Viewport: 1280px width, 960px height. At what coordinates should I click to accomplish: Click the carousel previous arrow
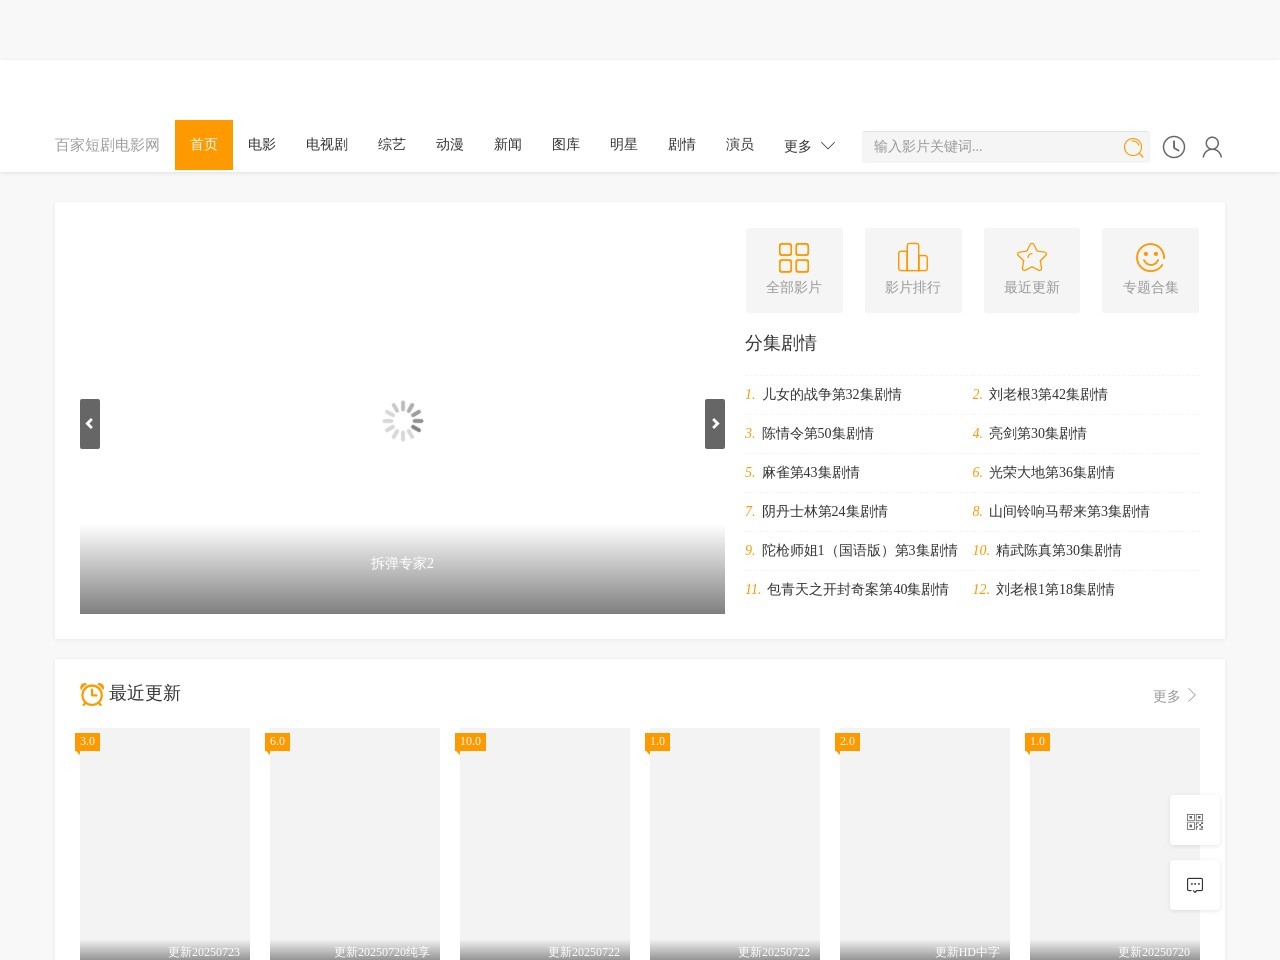[89, 423]
